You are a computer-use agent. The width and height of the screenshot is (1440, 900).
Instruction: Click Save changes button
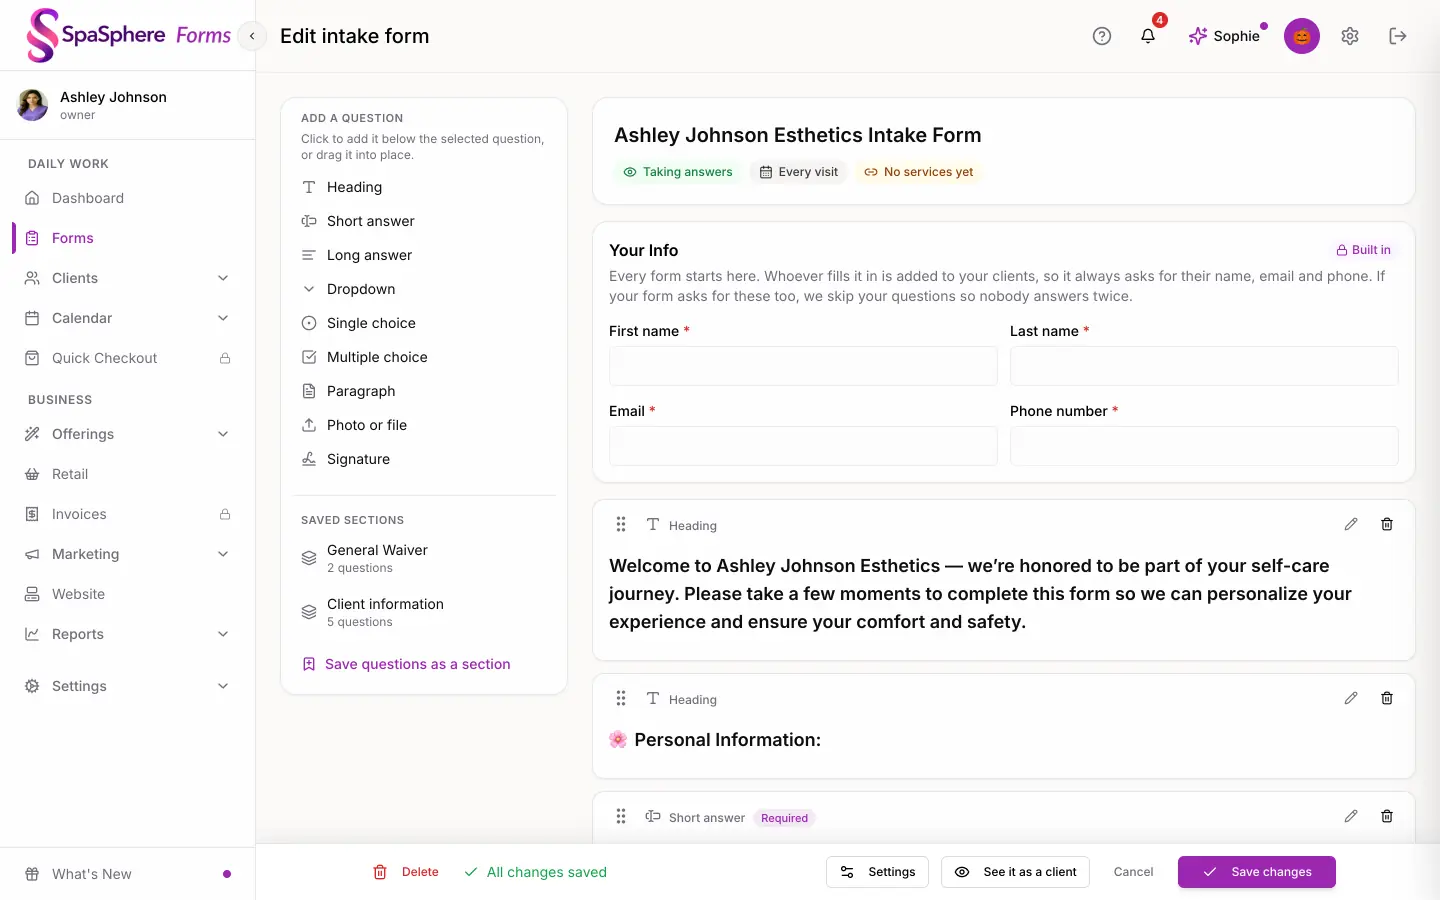click(x=1256, y=872)
